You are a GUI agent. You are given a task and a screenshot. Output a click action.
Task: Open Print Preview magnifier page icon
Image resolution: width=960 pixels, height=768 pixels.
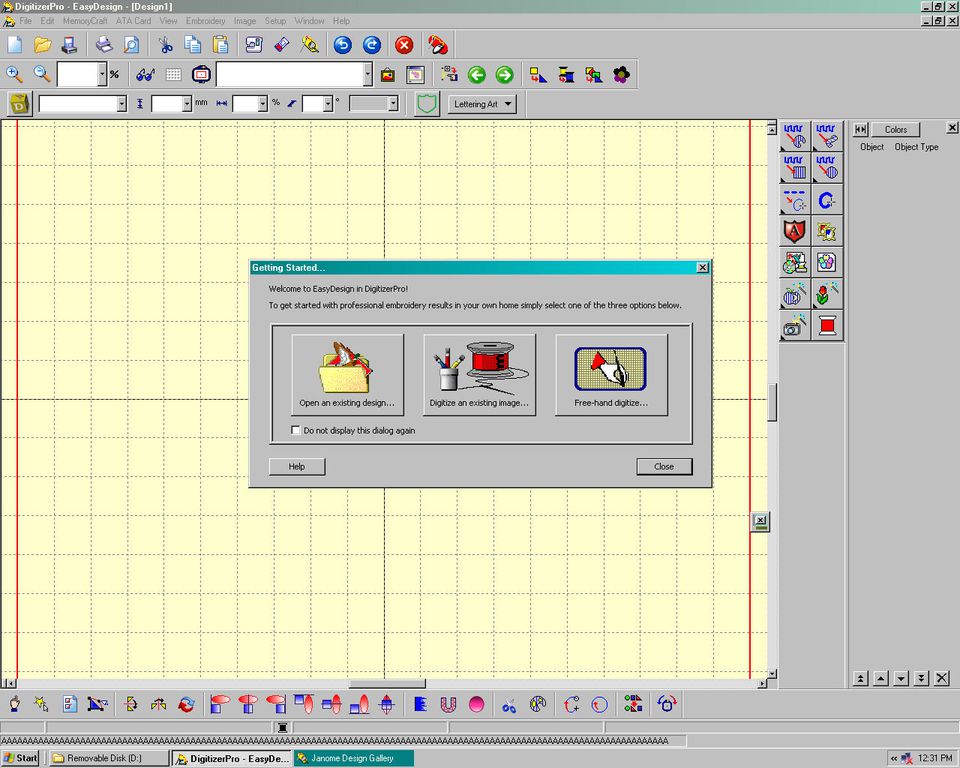[x=131, y=45]
